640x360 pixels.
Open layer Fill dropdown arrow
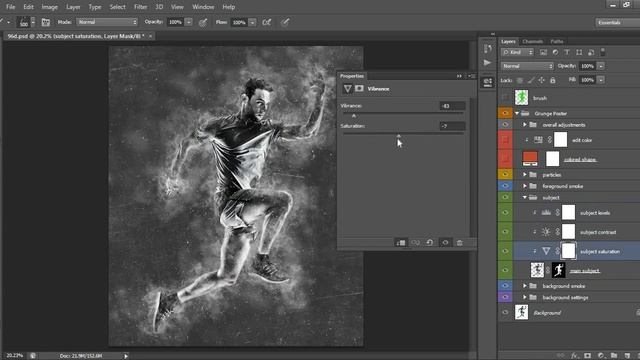point(601,80)
